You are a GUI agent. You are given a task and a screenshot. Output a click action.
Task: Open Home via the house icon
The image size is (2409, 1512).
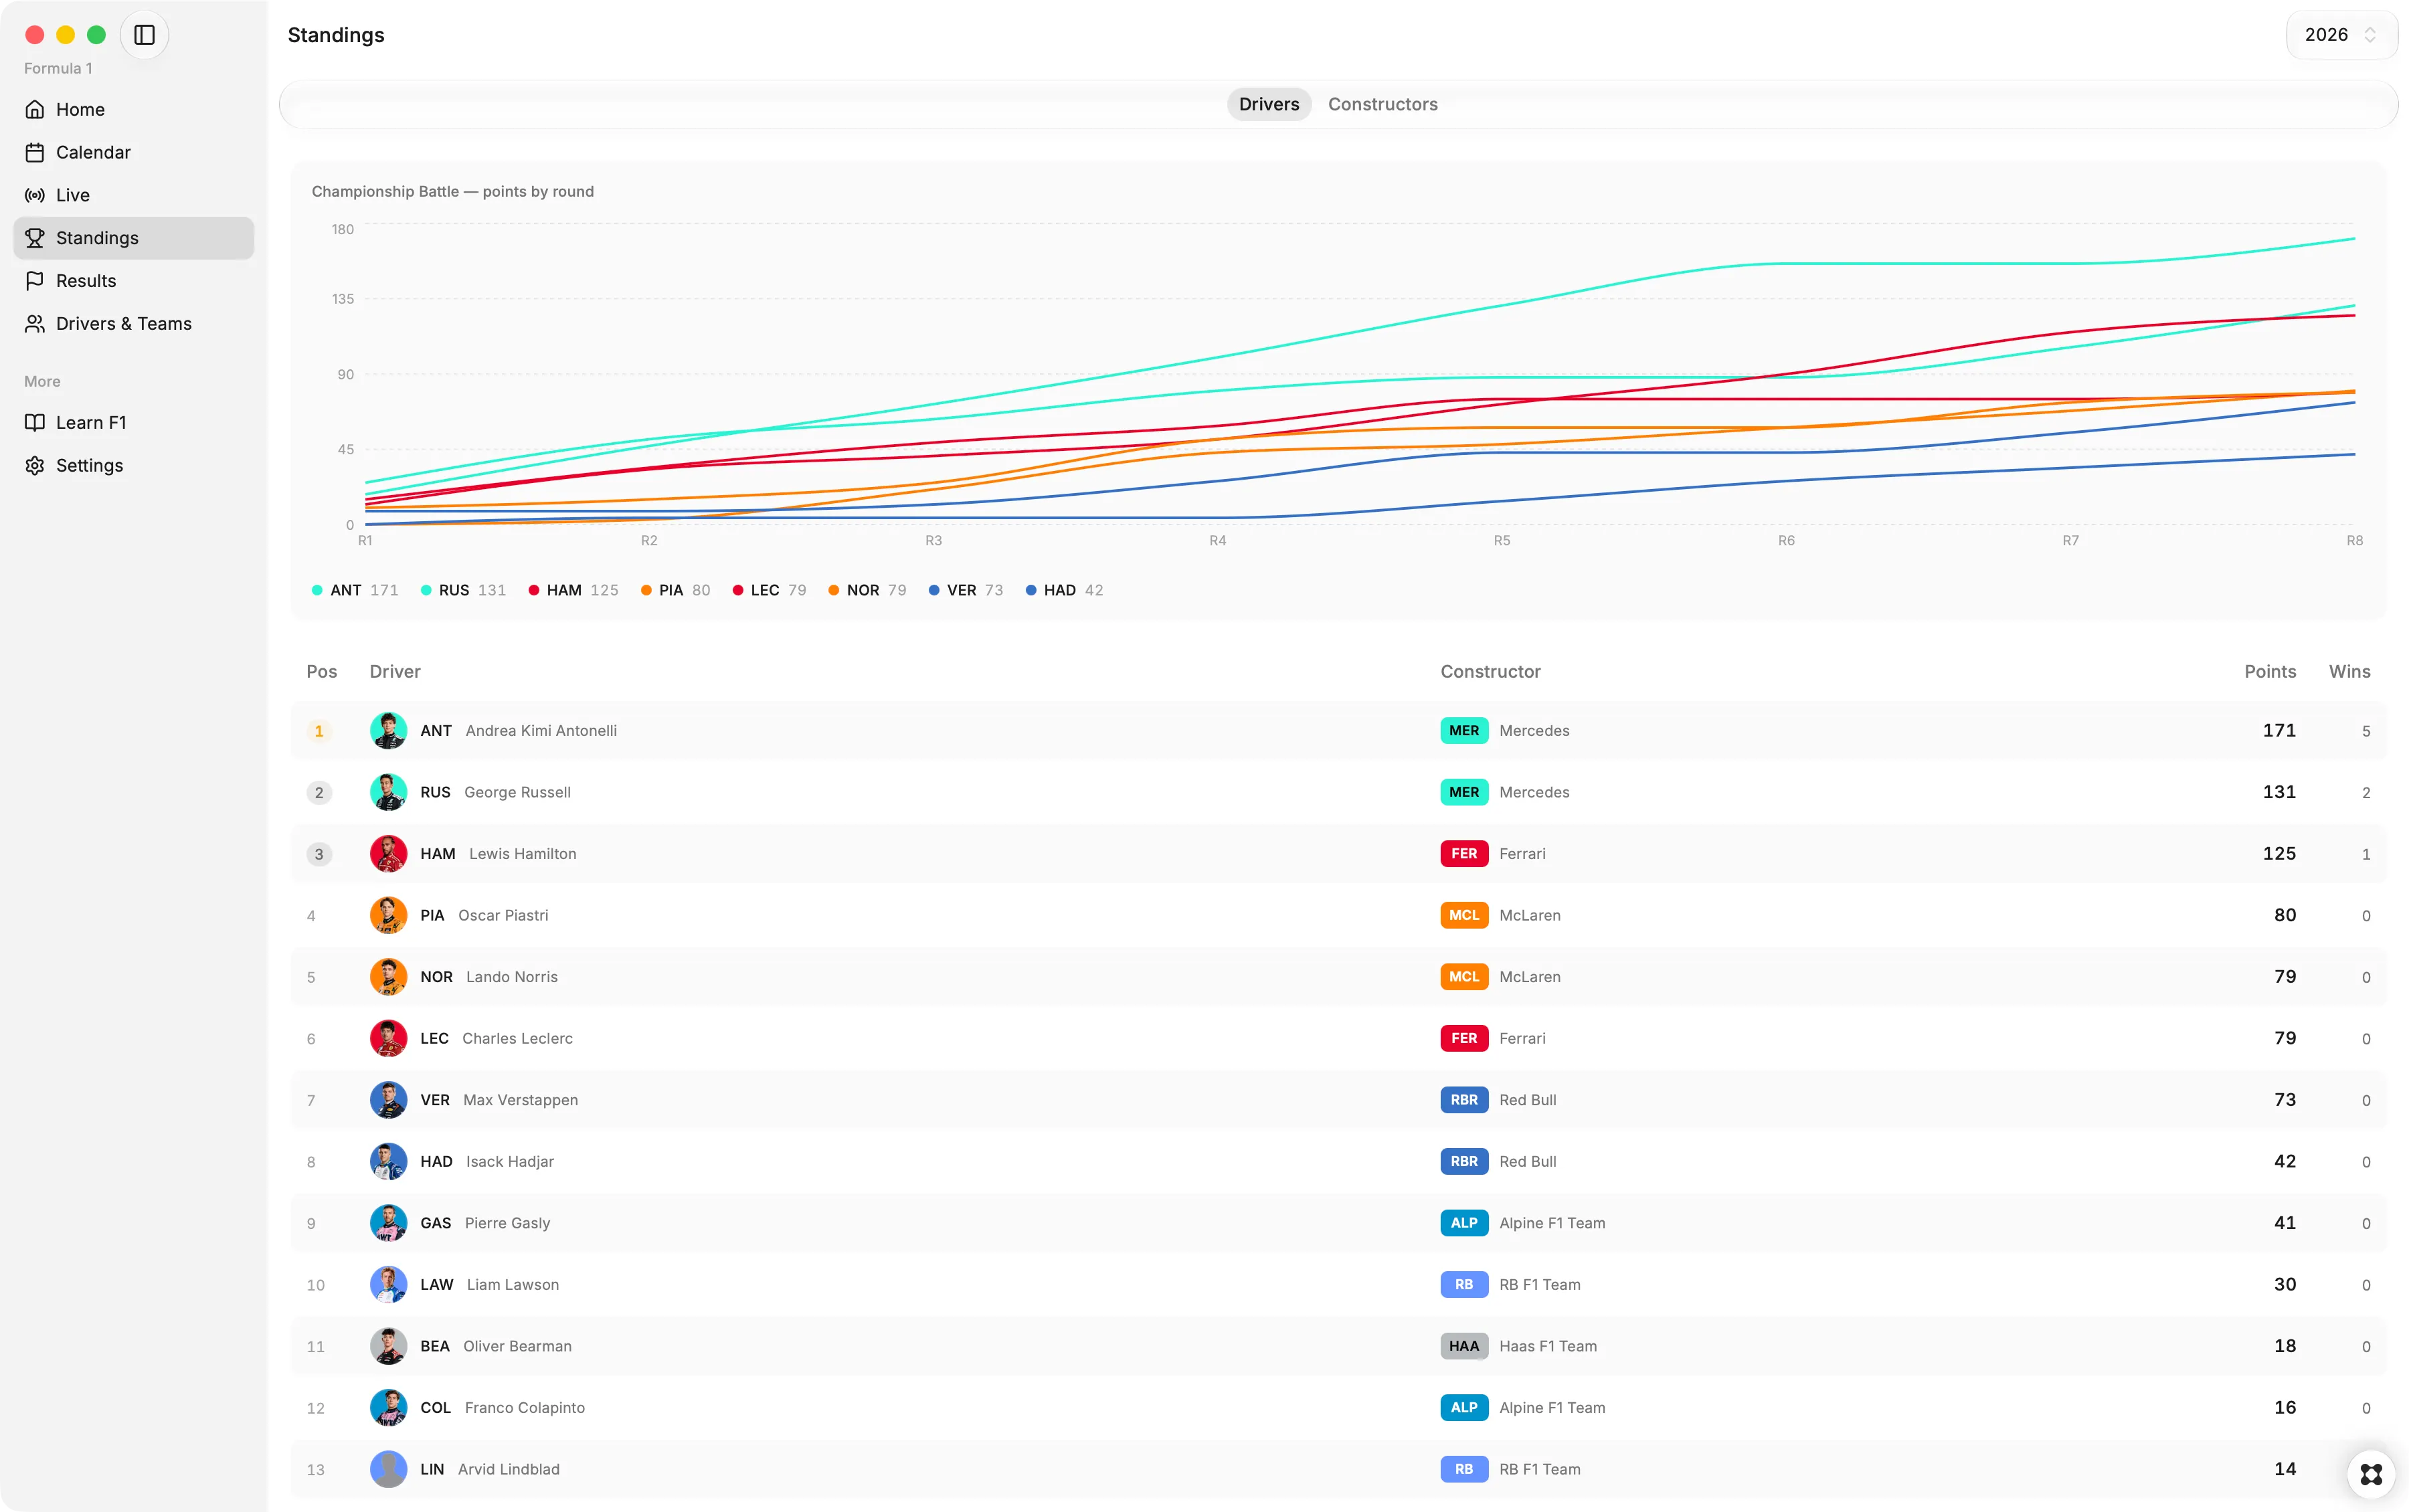pyautogui.click(x=35, y=109)
